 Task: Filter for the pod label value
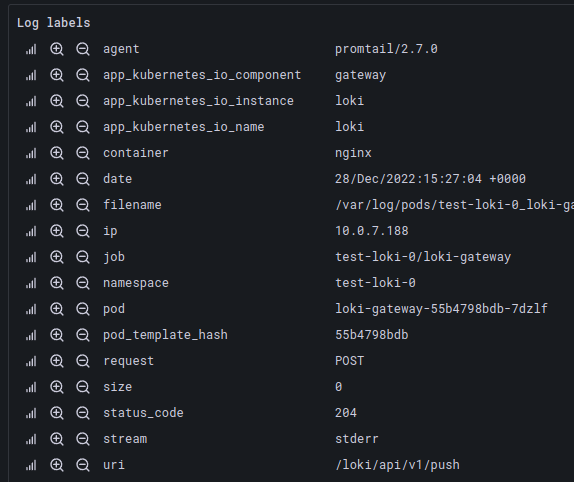tap(57, 309)
